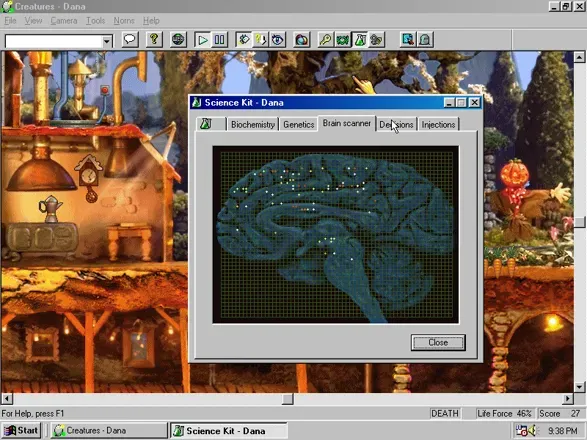The height and width of the screenshot is (440, 587).
Task: Switch to the Decisions tab
Action: 396,124
